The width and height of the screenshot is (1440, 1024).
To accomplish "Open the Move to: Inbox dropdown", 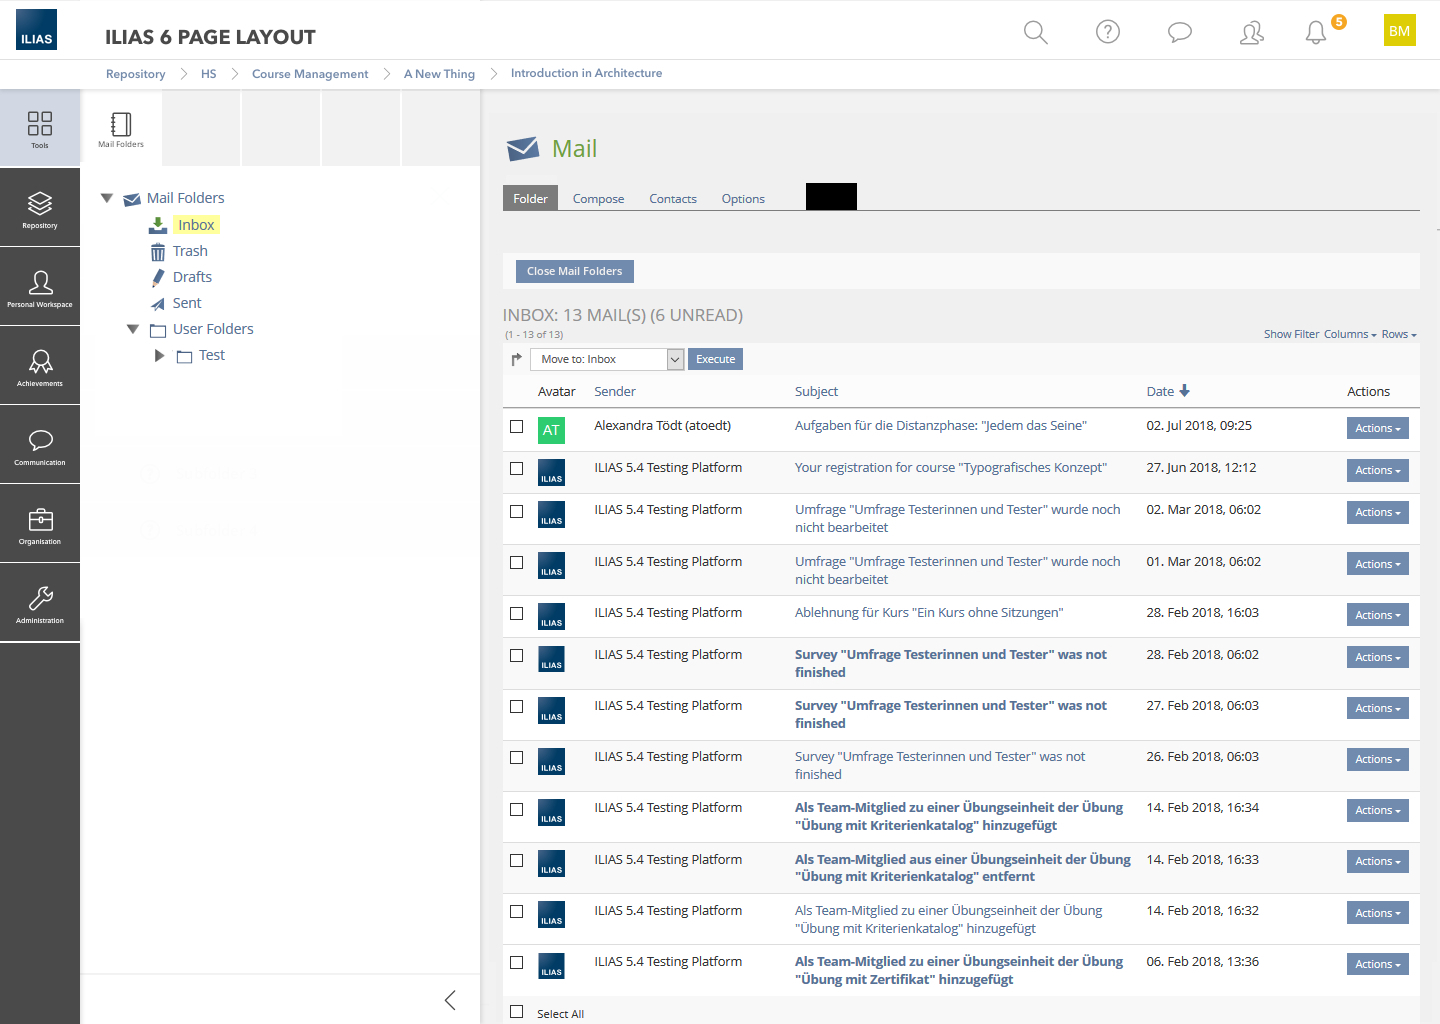I will [x=607, y=359].
